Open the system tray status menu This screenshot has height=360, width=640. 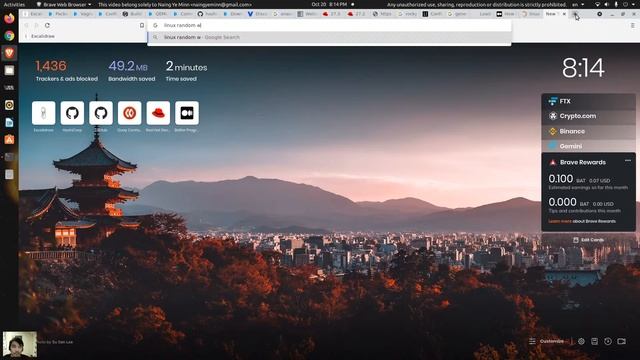tap(616, 4)
